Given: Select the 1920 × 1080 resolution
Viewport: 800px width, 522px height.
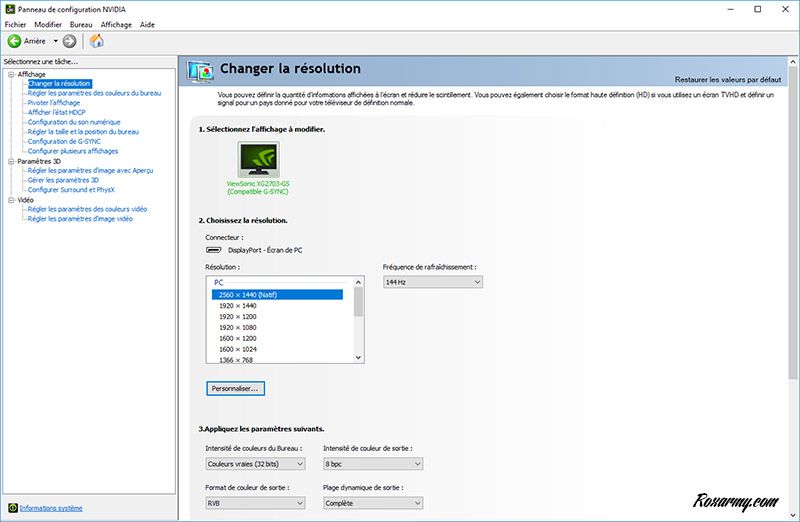Looking at the screenshot, I should 236,327.
